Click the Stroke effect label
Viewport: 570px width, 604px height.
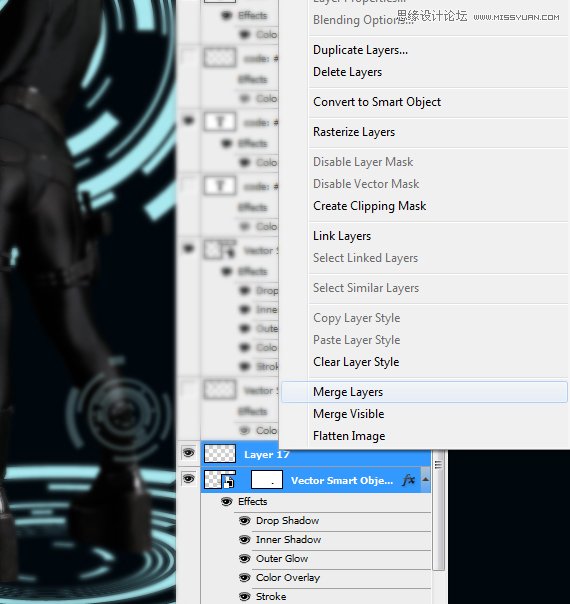[271, 596]
